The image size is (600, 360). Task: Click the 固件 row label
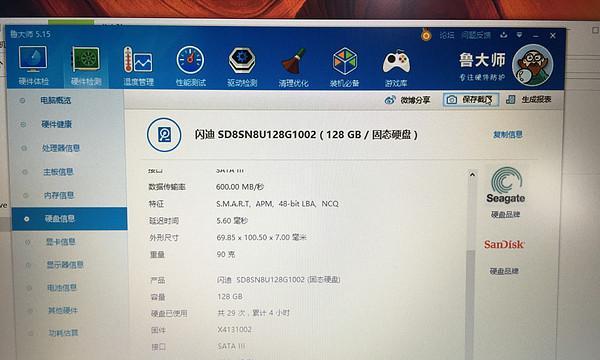click(x=158, y=330)
